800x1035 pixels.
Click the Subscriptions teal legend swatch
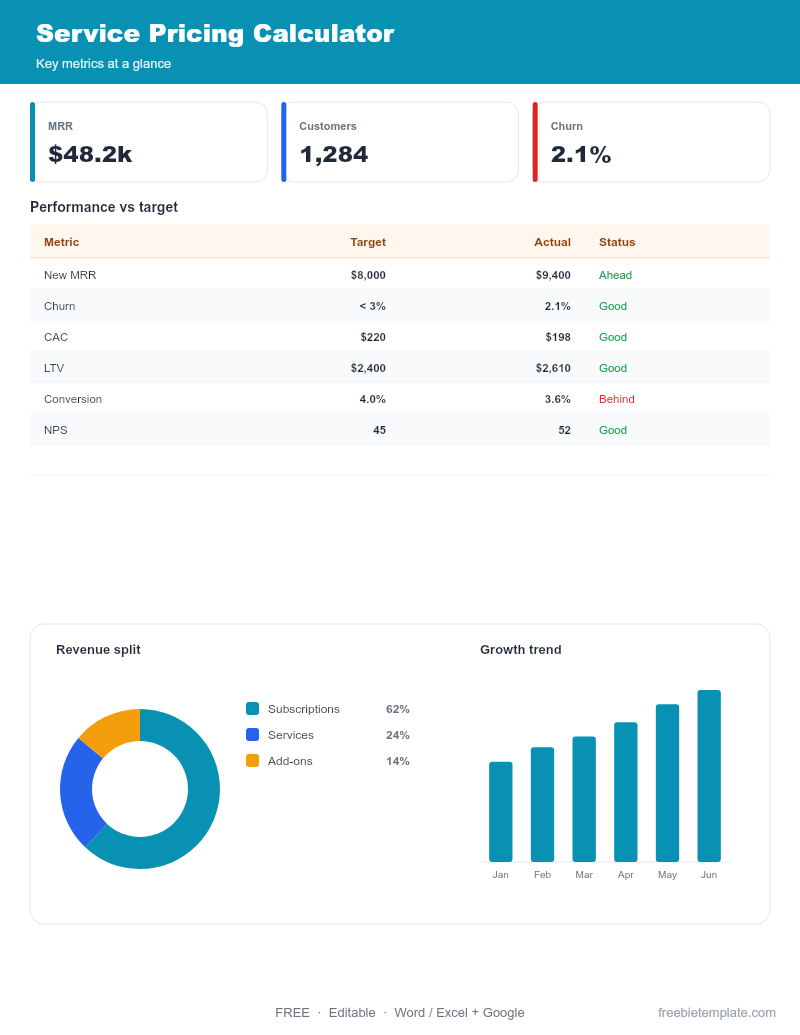252,708
